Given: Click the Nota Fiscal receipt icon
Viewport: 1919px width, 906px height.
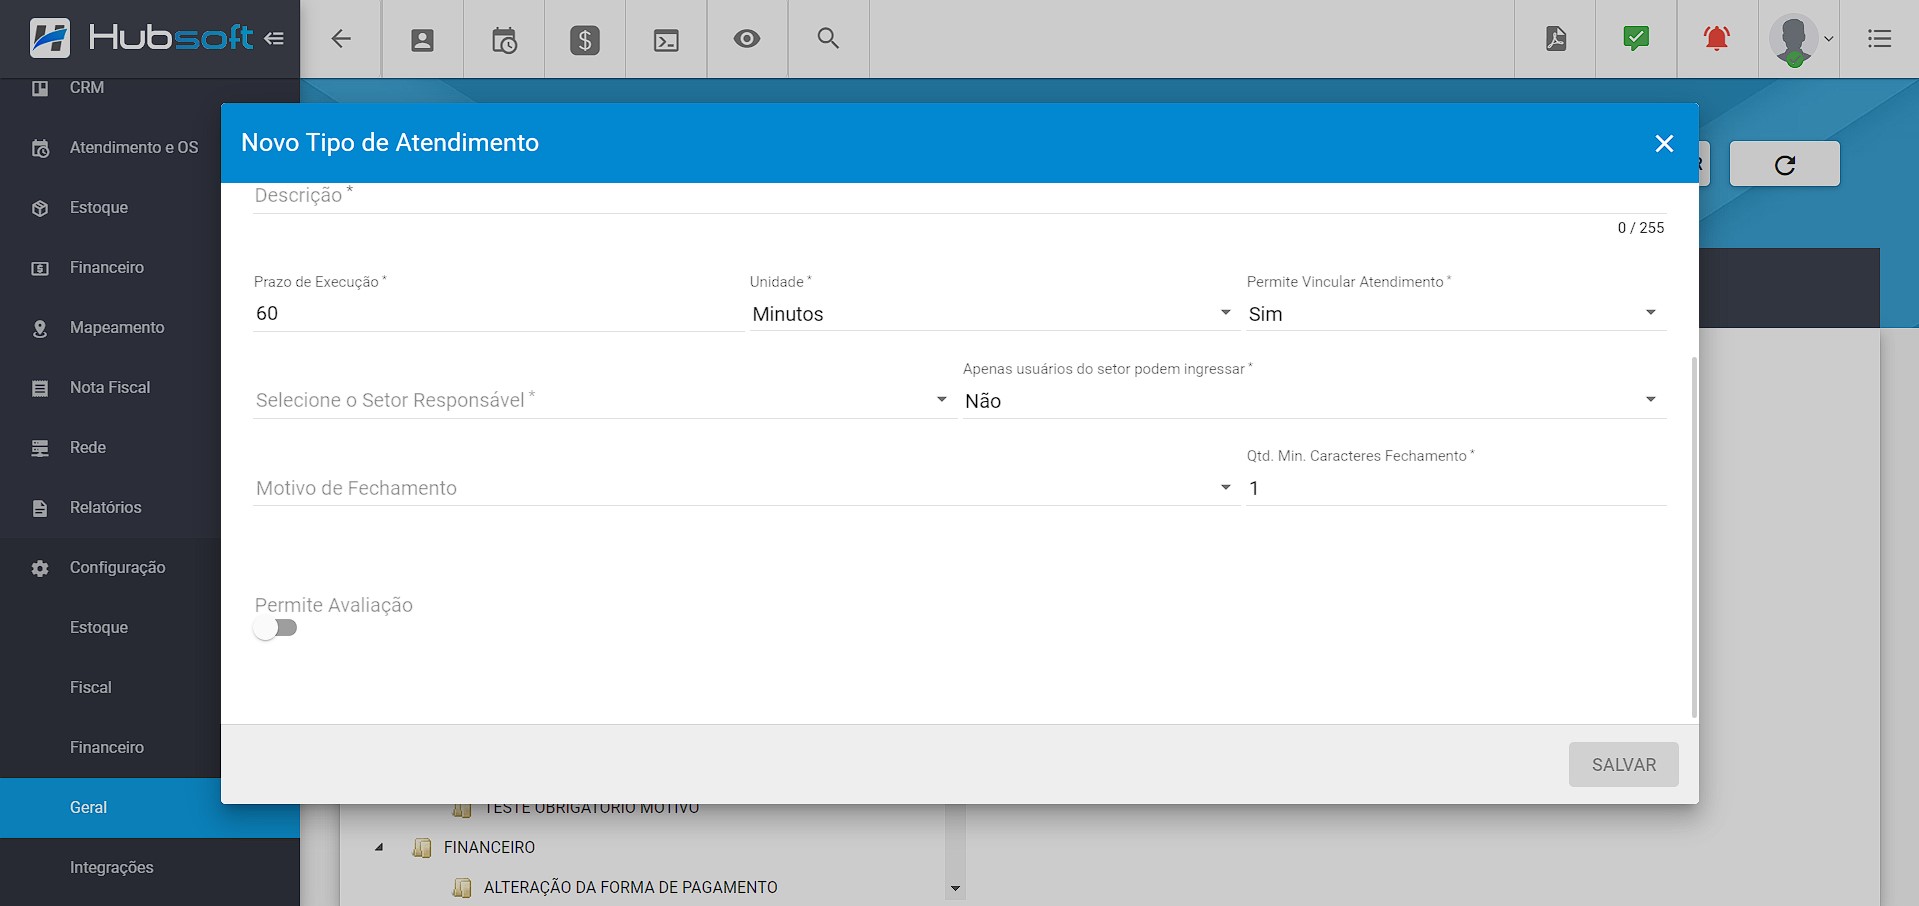Looking at the screenshot, I should 40,388.
